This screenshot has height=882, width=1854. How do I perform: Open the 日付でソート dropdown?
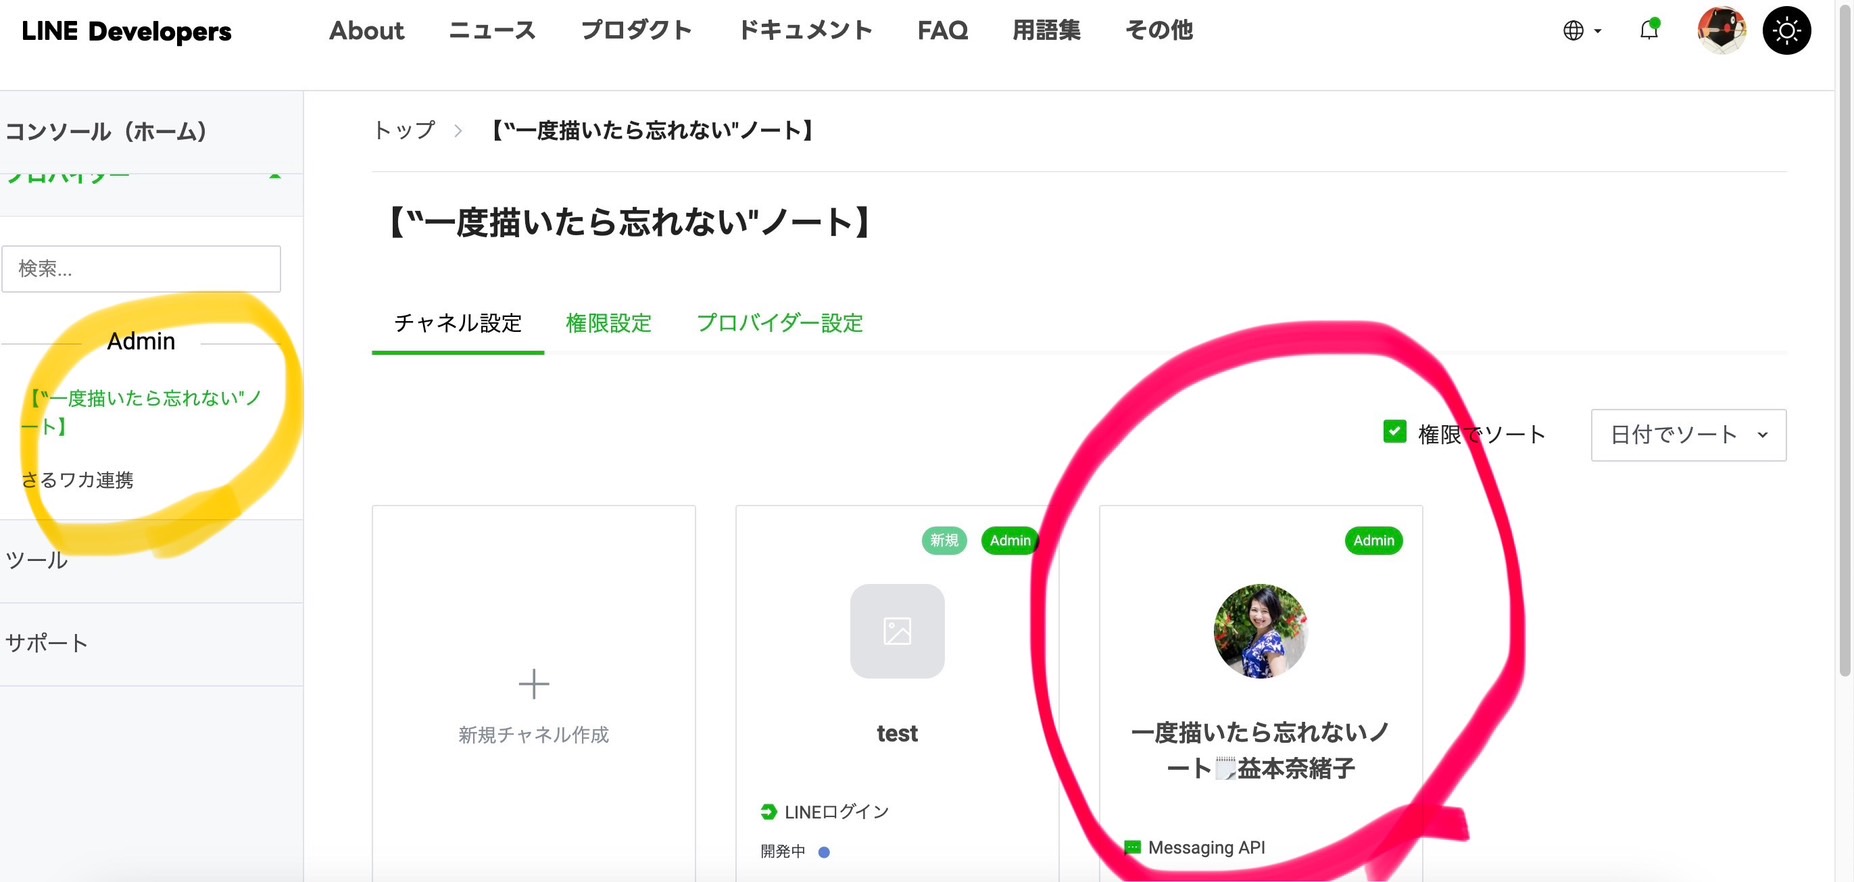pos(1688,435)
